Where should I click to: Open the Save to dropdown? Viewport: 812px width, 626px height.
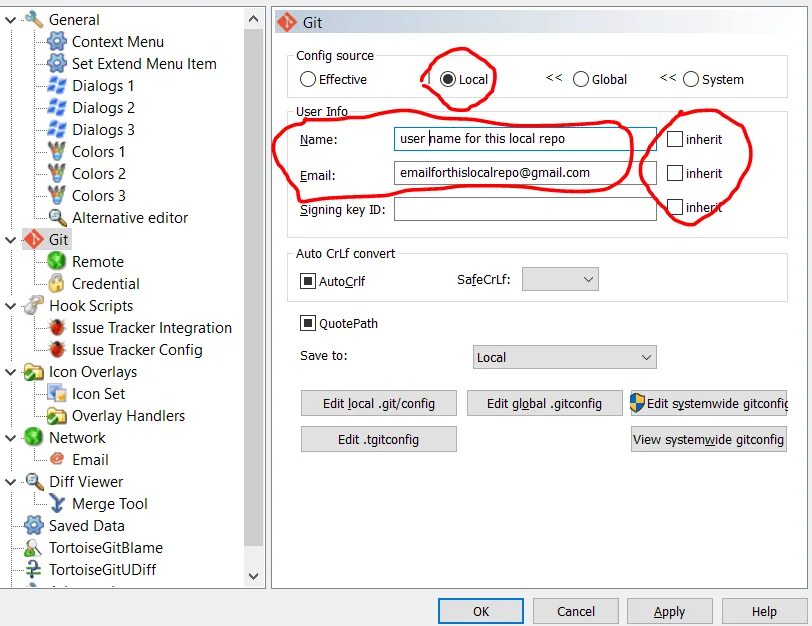564,357
